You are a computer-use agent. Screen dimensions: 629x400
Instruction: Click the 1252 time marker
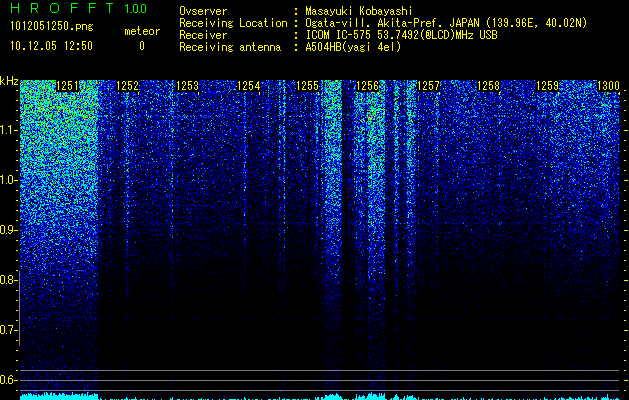tap(128, 86)
